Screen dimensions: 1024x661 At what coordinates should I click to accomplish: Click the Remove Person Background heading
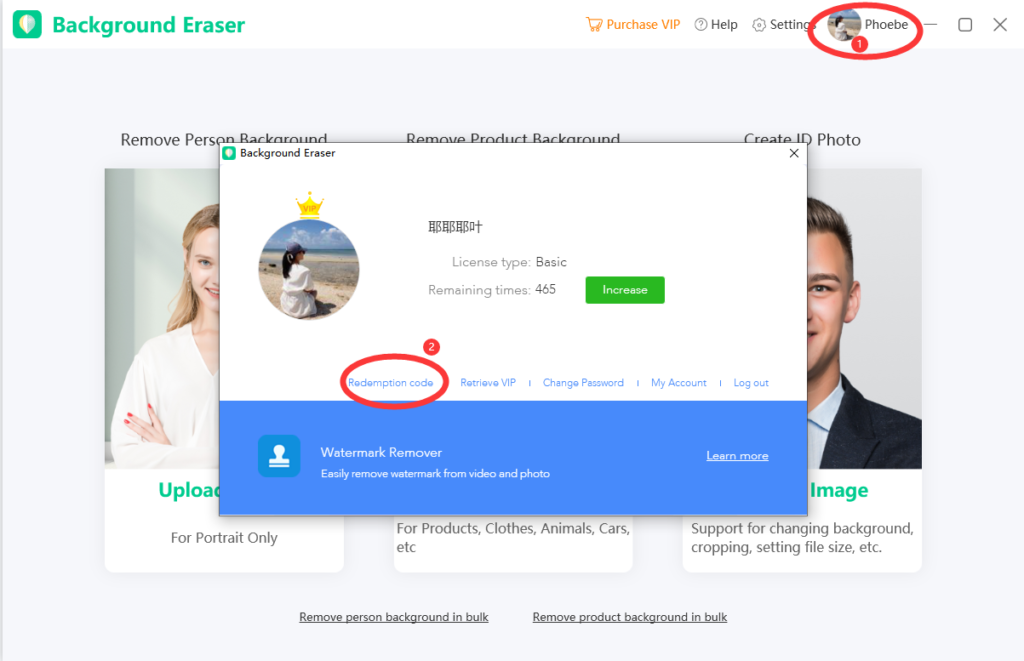(x=224, y=138)
